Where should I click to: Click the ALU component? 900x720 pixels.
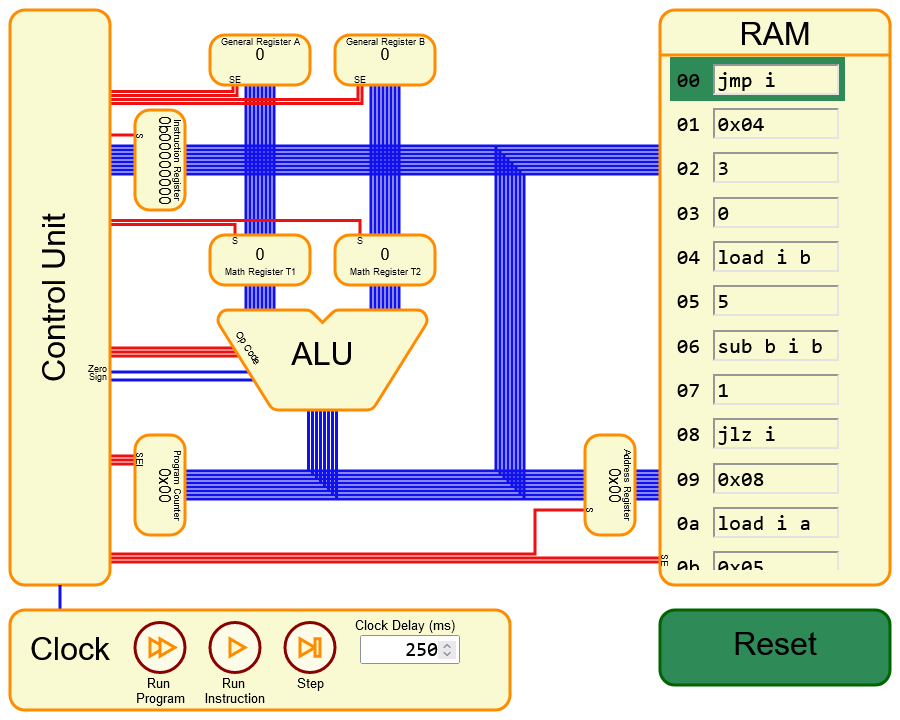[322, 360]
